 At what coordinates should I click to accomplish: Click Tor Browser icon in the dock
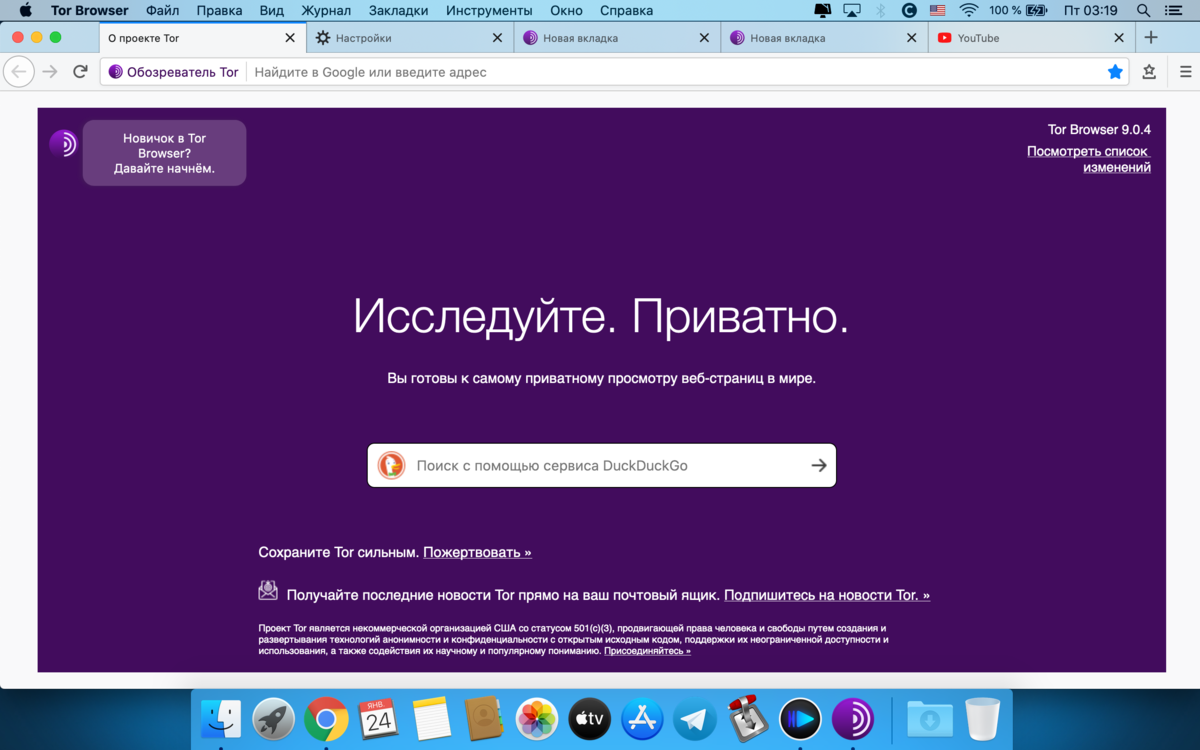pos(853,718)
